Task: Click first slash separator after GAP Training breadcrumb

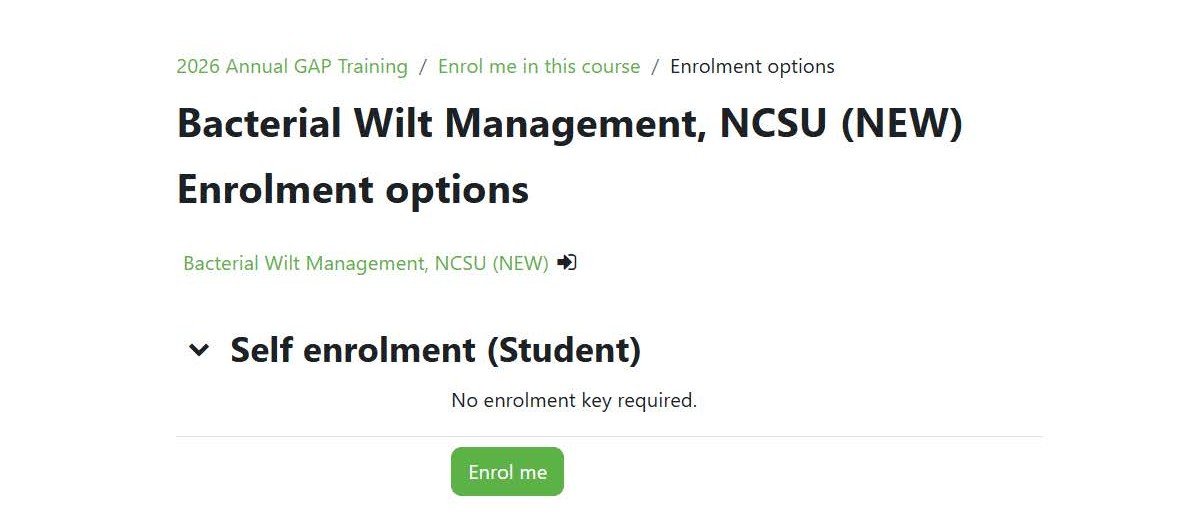Action: (x=423, y=67)
